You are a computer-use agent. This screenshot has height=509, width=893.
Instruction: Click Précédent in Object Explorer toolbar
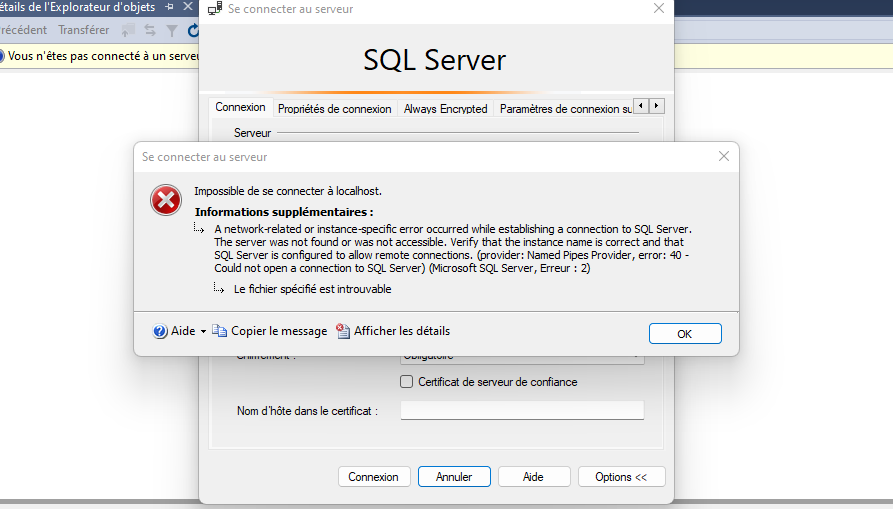click(23, 30)
